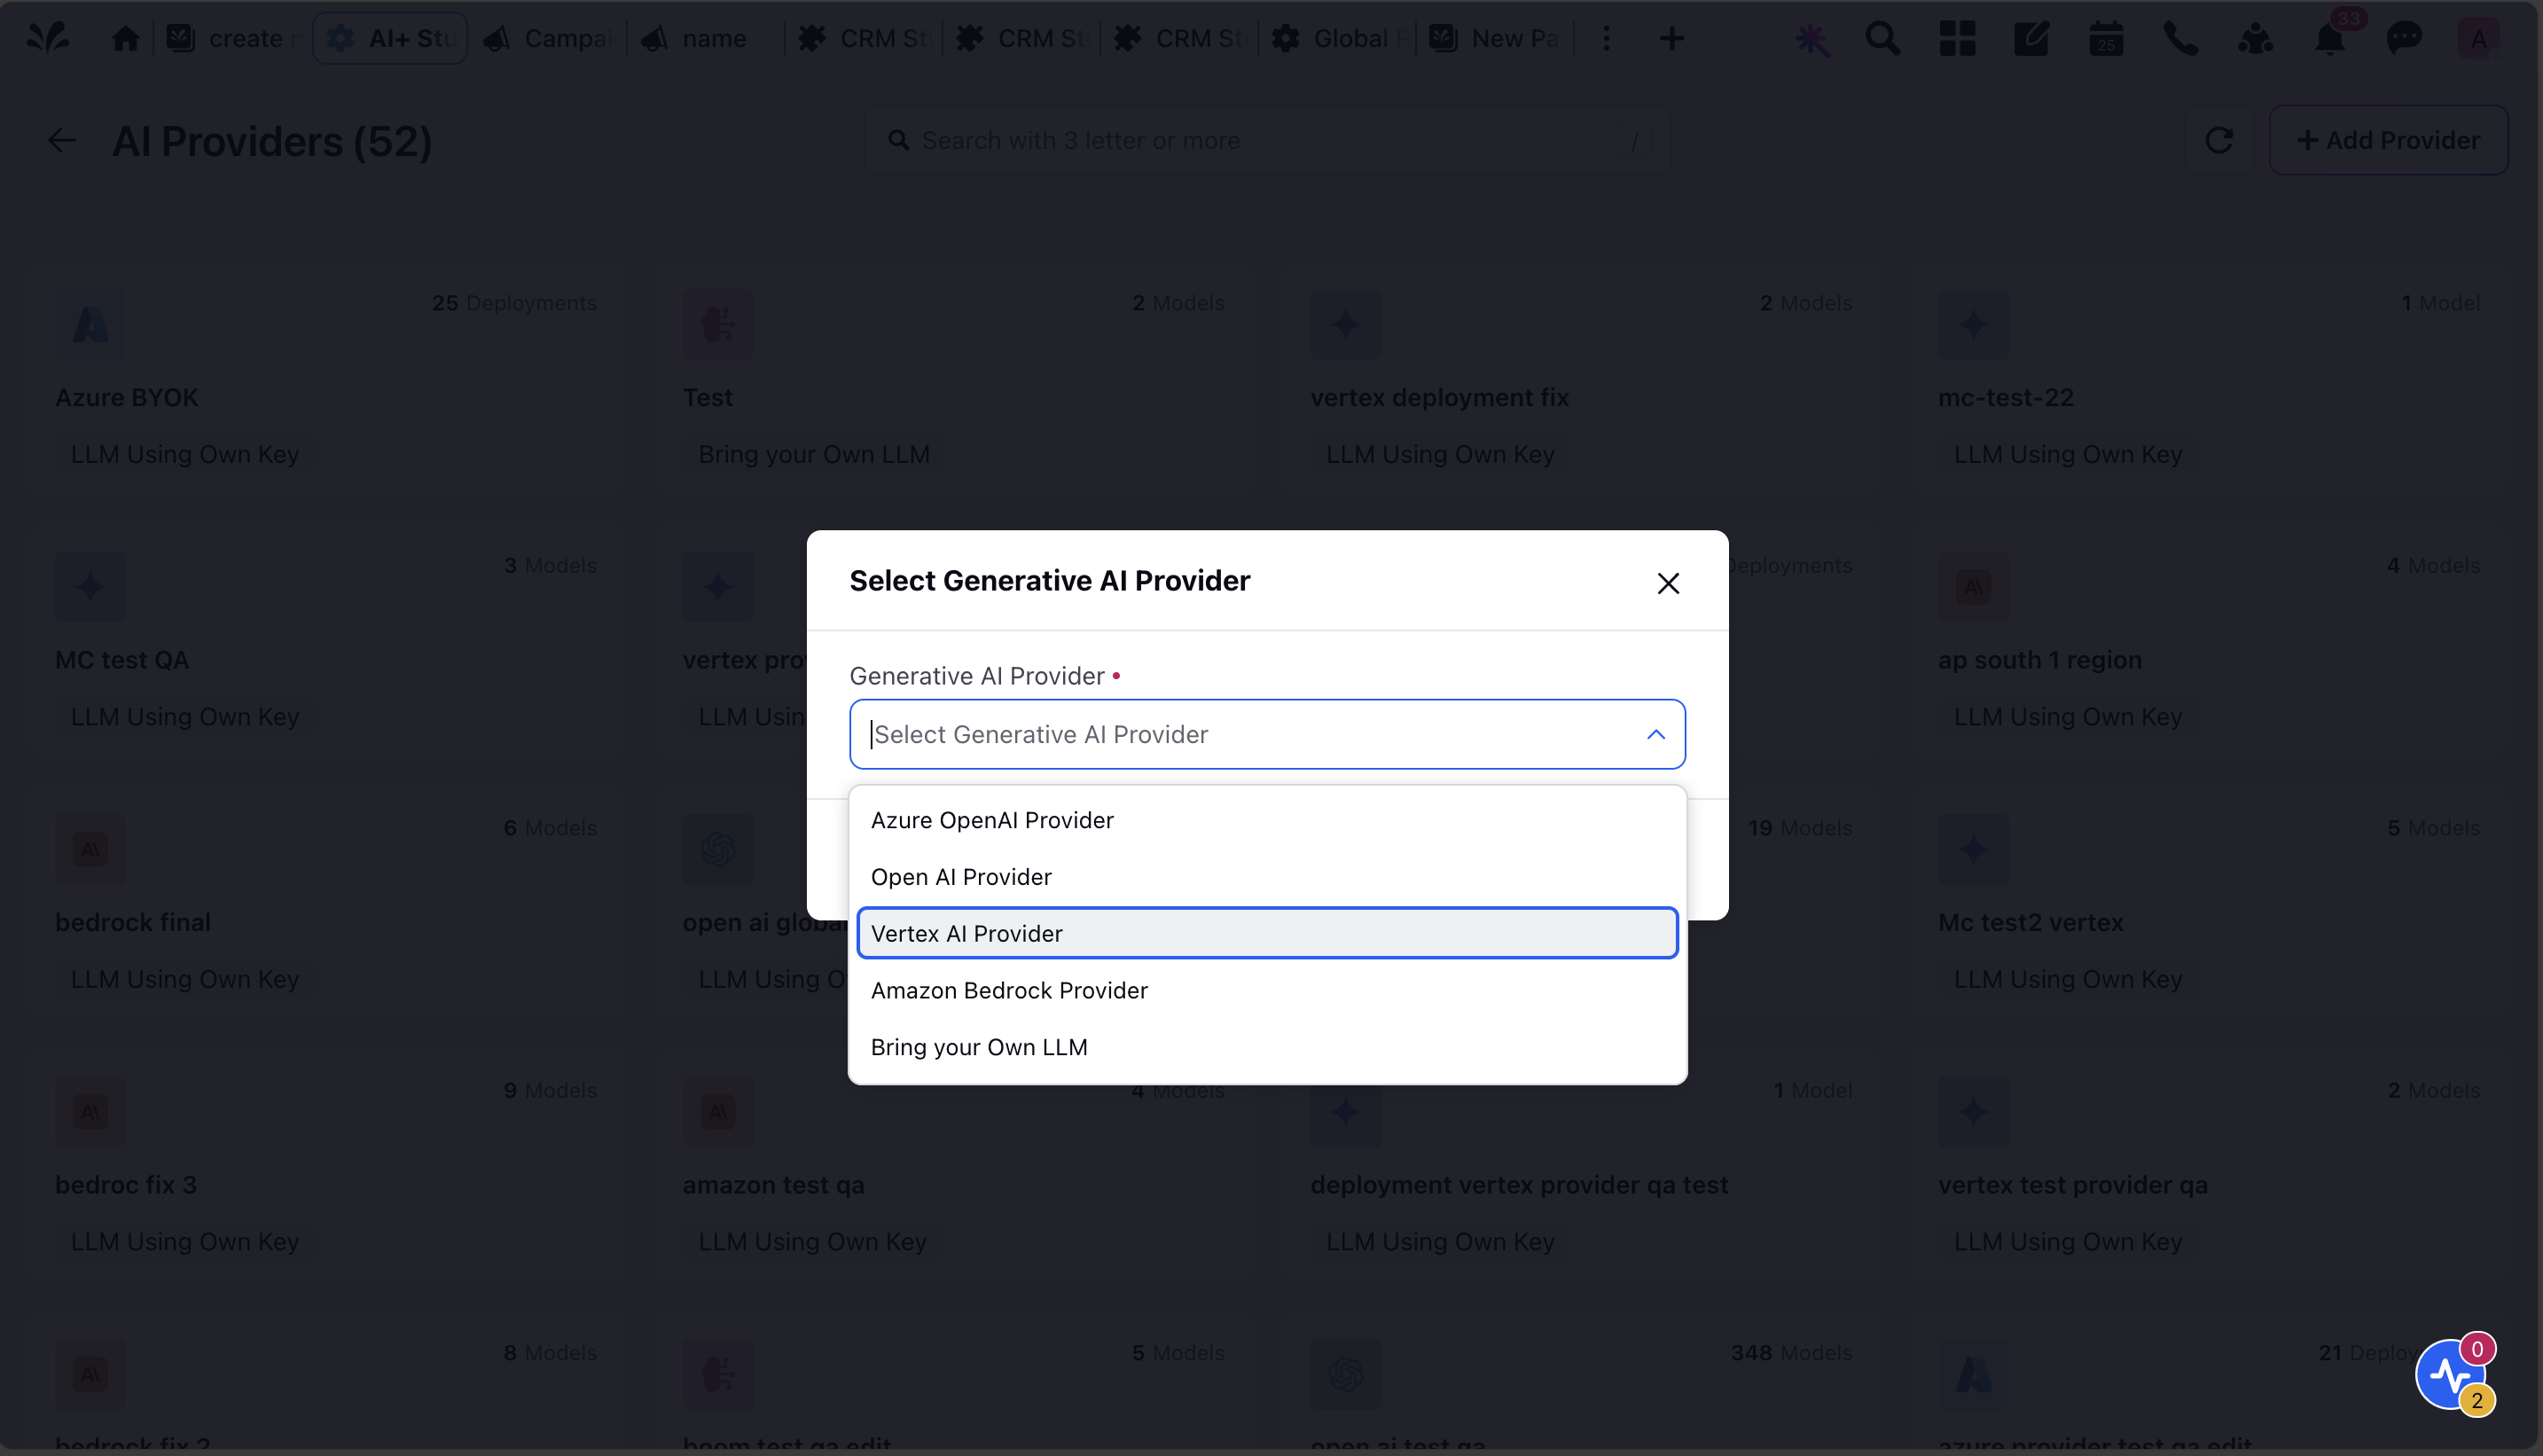
Task: Open the app launcher grid icon
Action: pyautogui.click(x=1957, y=38)
